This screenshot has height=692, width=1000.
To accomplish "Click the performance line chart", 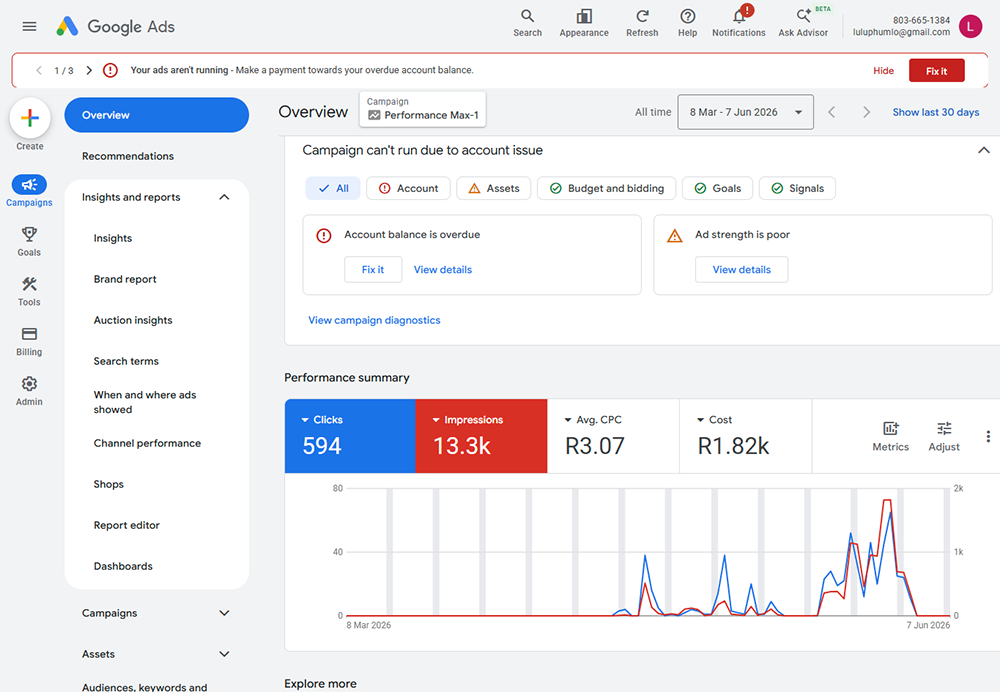I will coord(646,552).
